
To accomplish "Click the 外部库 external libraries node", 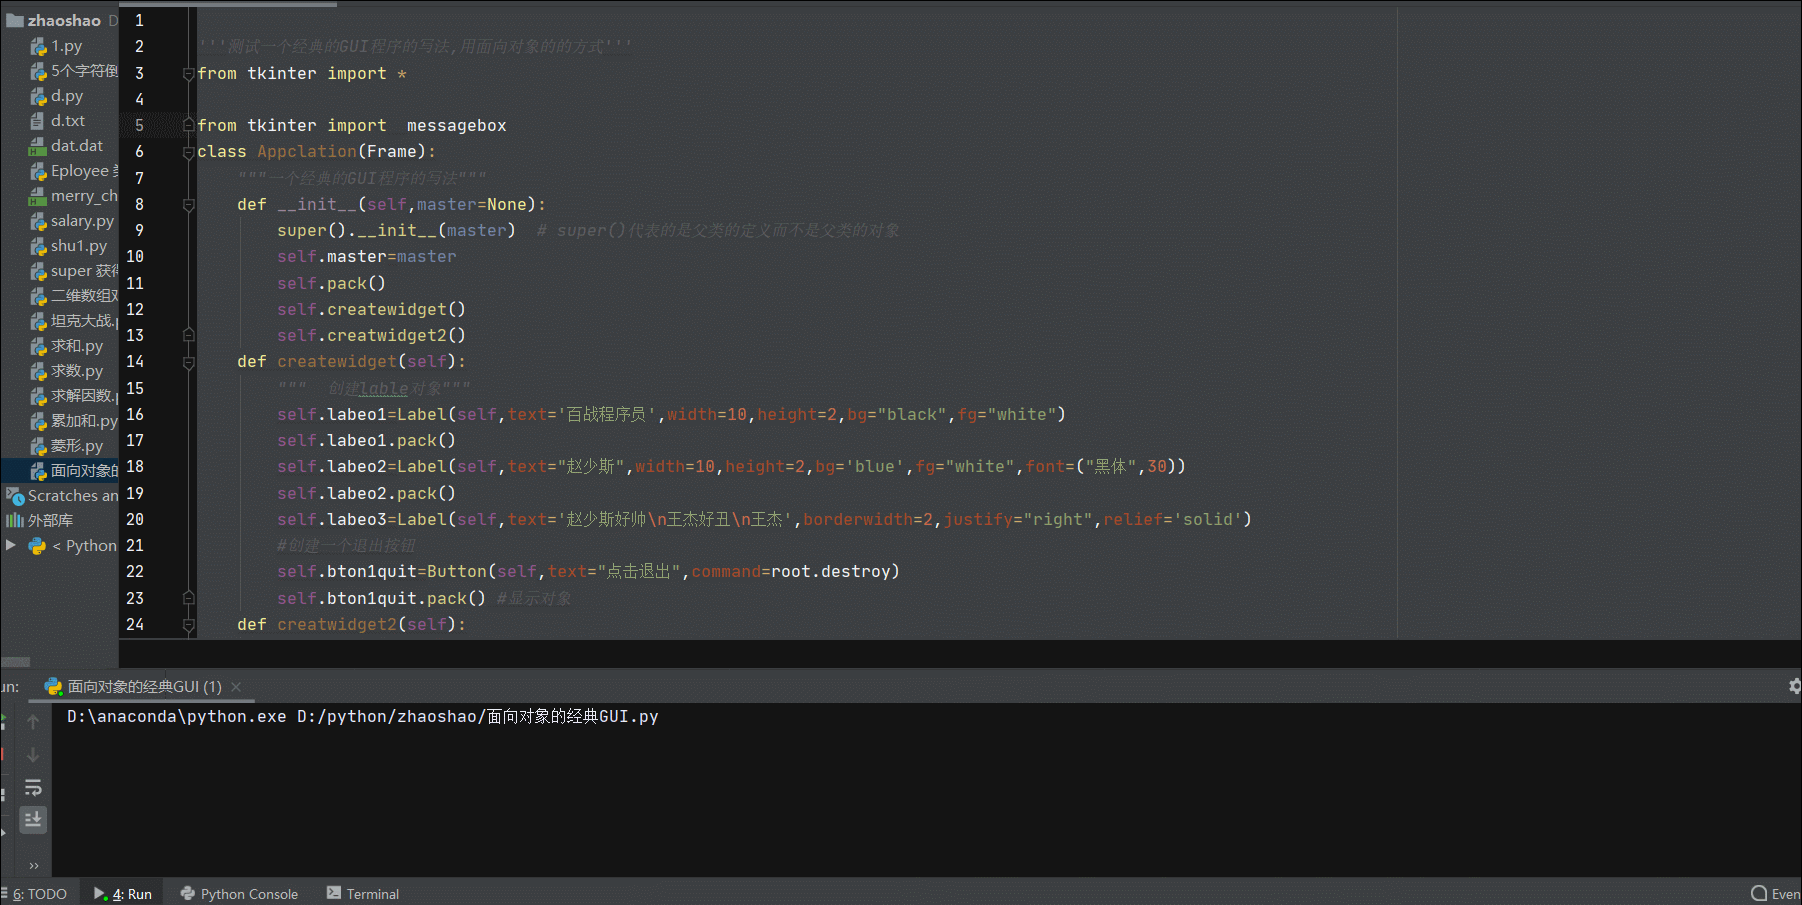I will (50, 521).
